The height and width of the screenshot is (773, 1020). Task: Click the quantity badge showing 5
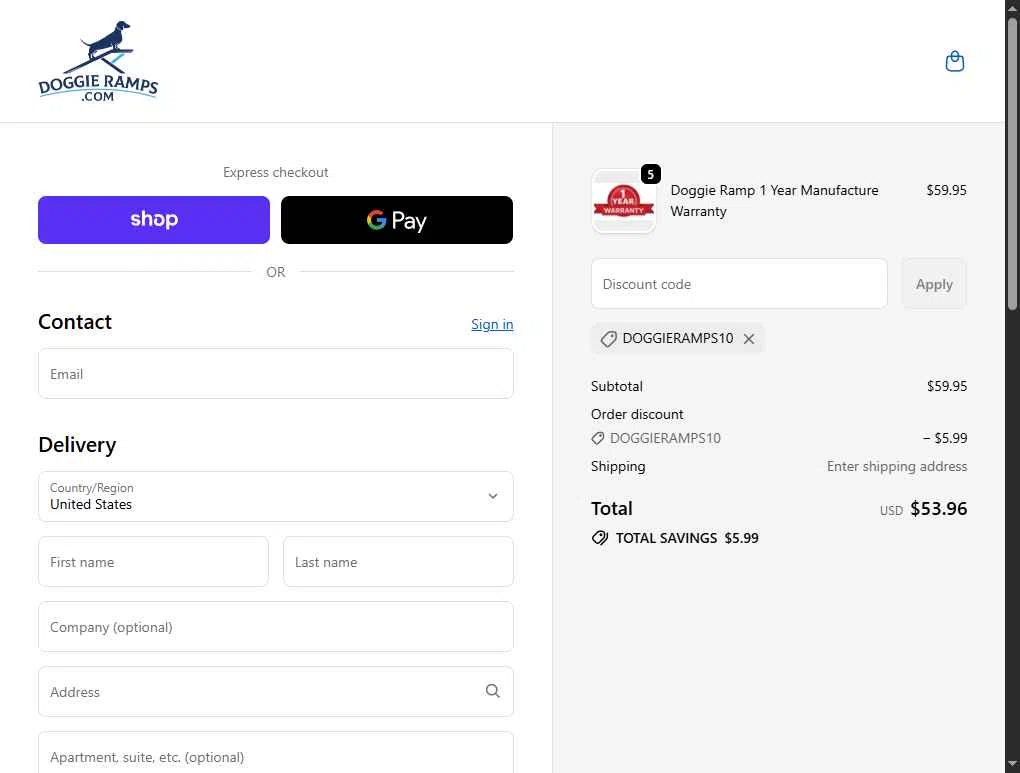pos(651,174)
